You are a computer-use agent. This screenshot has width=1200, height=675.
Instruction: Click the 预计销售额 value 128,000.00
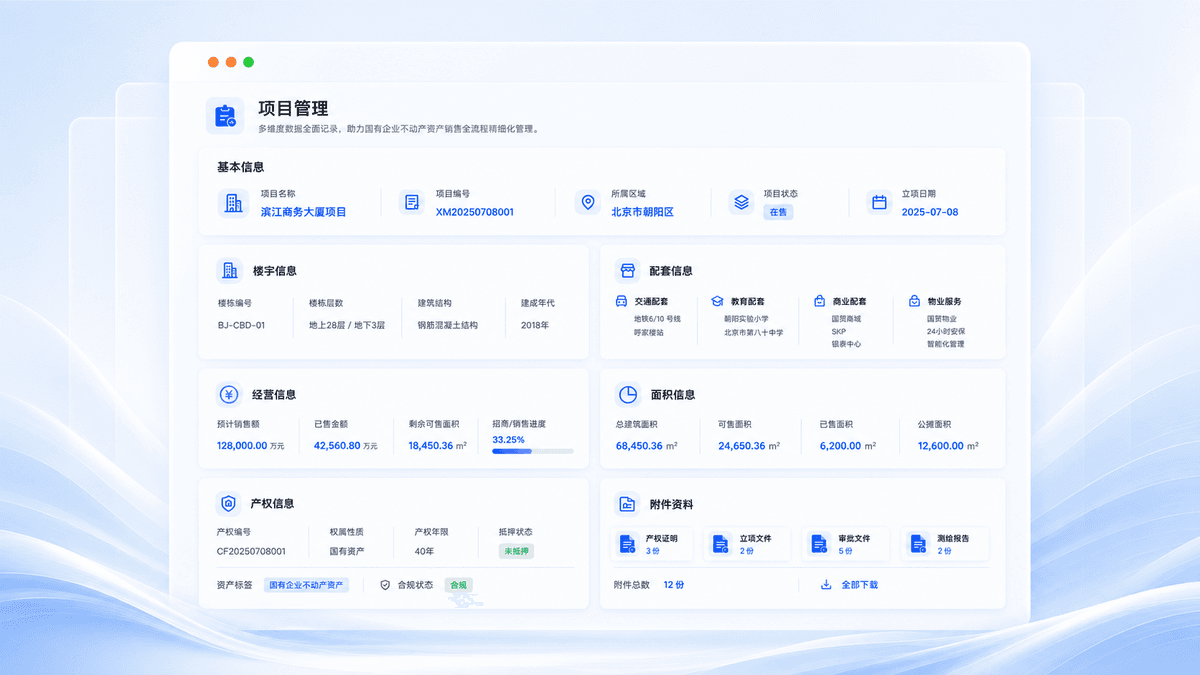(x=242, y=446)
